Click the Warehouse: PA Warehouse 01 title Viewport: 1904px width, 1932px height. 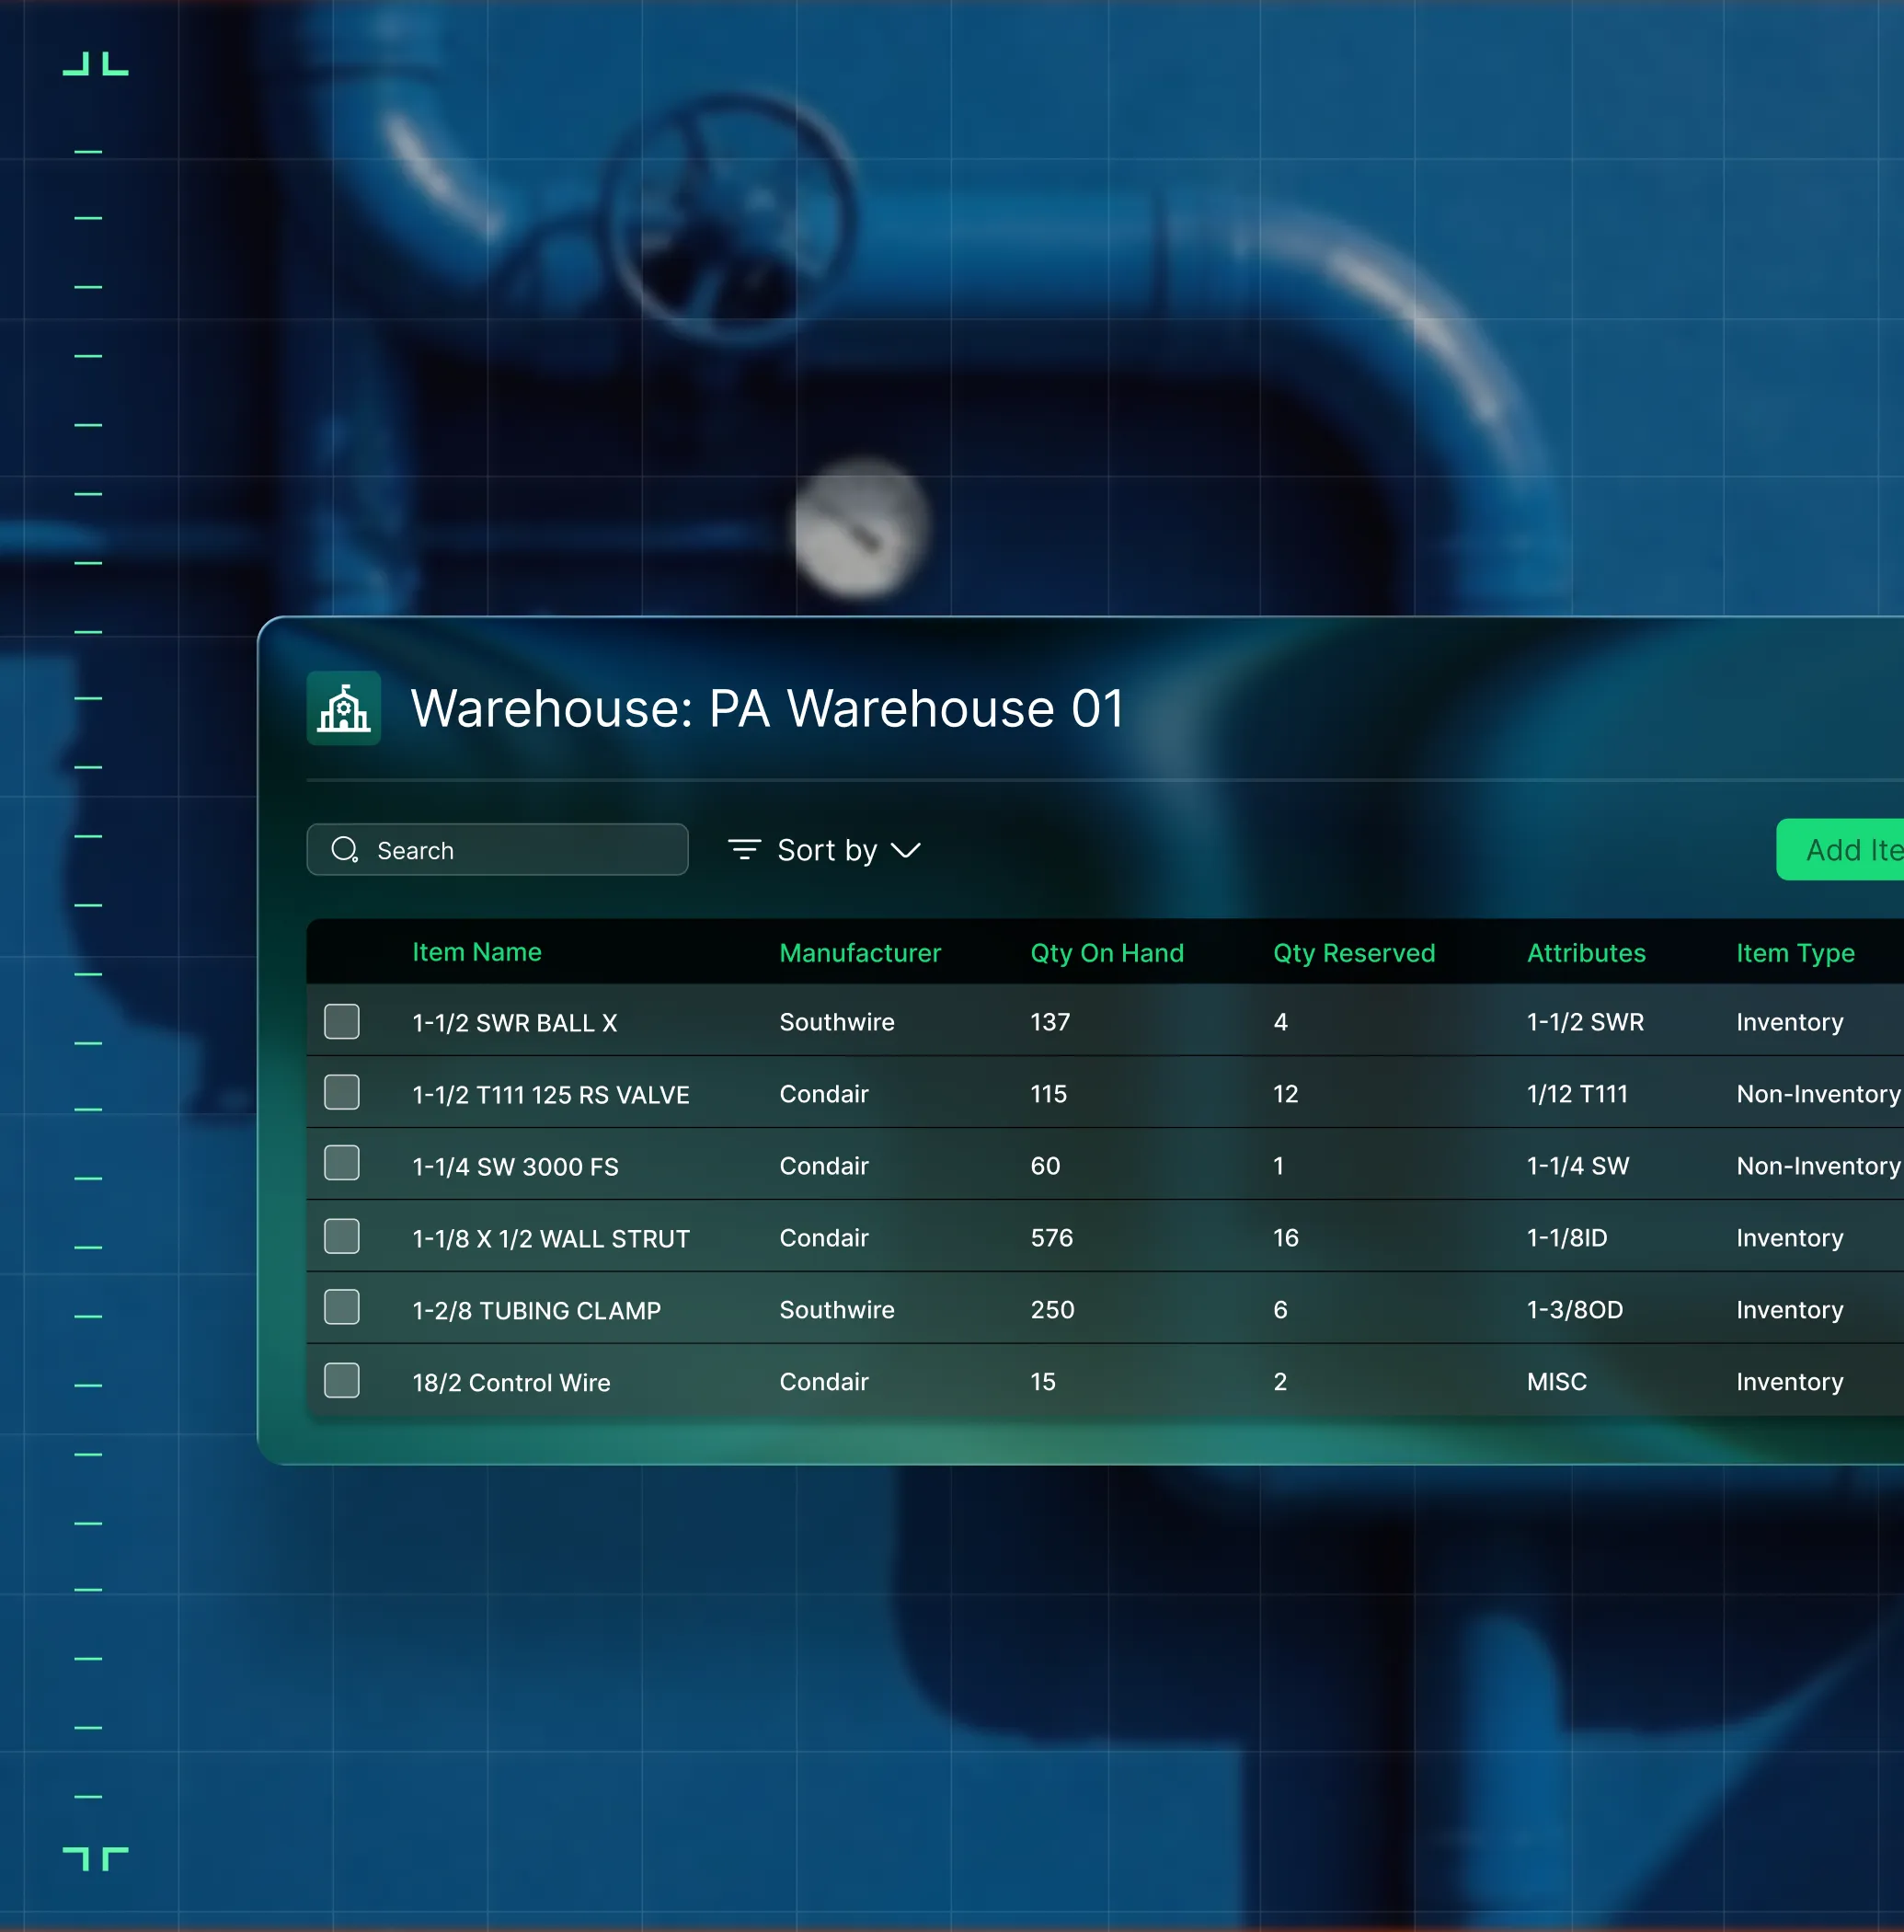pyautogui.click(x=767, y=709)
